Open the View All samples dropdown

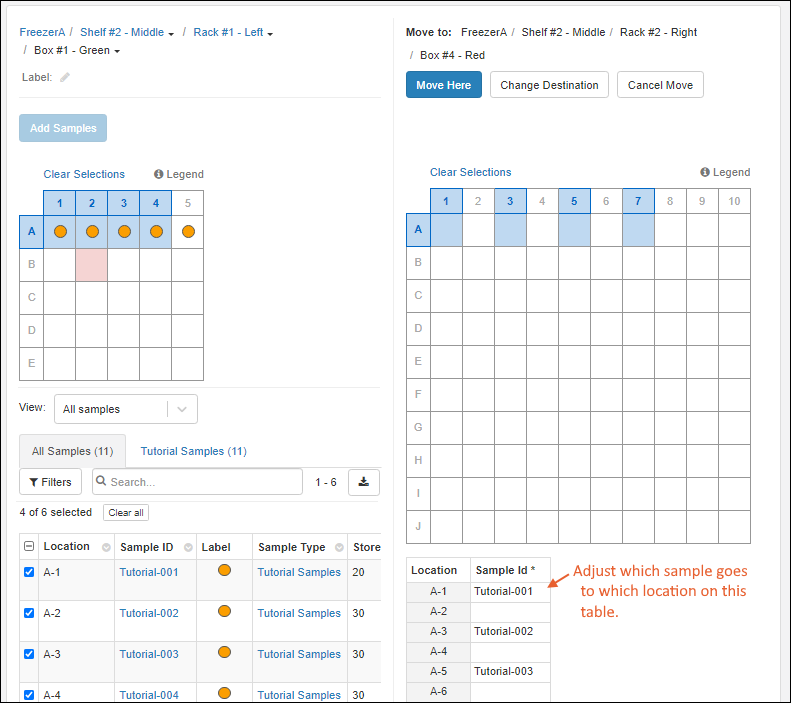click(125, 409)
